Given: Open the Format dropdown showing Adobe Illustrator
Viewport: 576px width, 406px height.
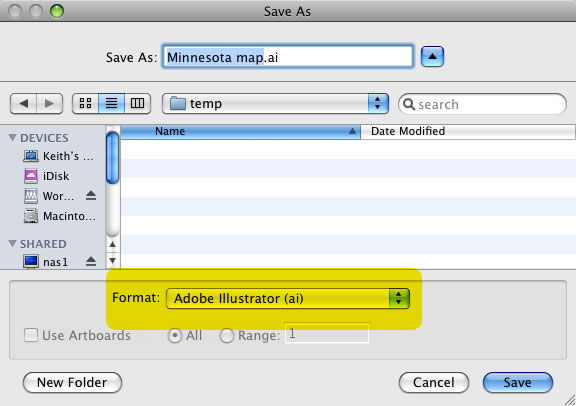Looking at the screenshot, I should 288,298.
